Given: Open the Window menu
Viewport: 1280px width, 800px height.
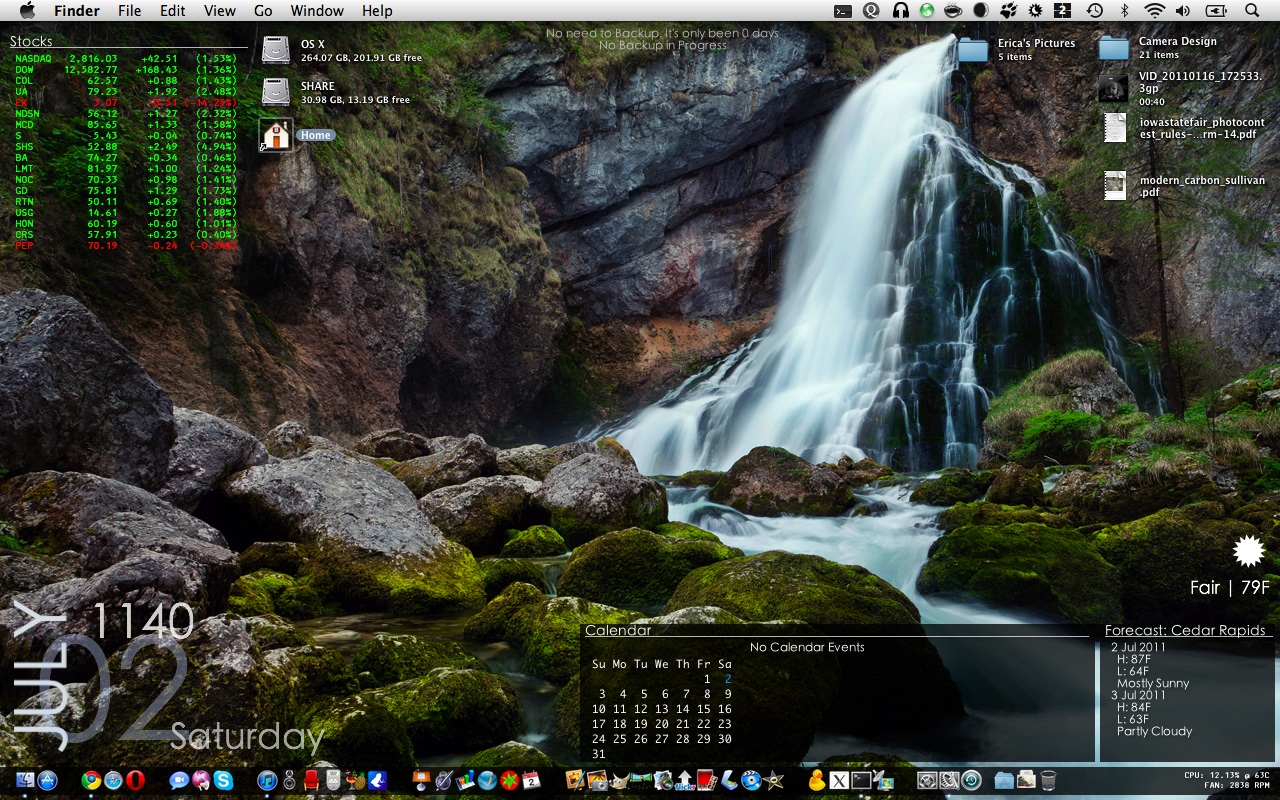Looking at the screenshot, I should [316, 11].
